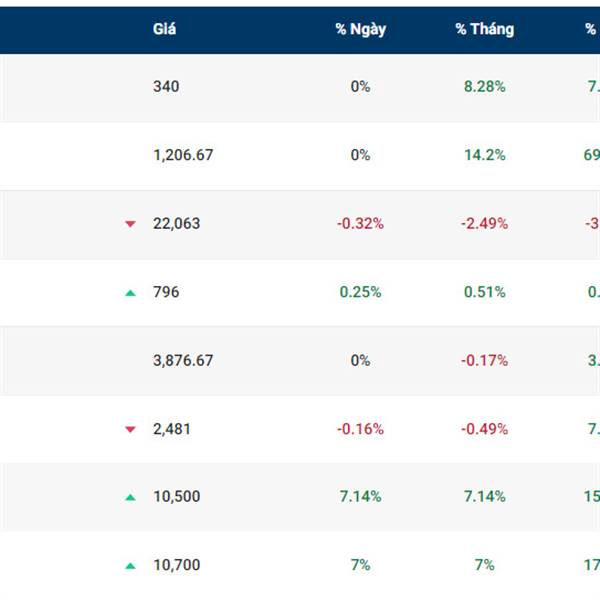Click the price 22,063
The image size is (600, 600).
(176, 224)
